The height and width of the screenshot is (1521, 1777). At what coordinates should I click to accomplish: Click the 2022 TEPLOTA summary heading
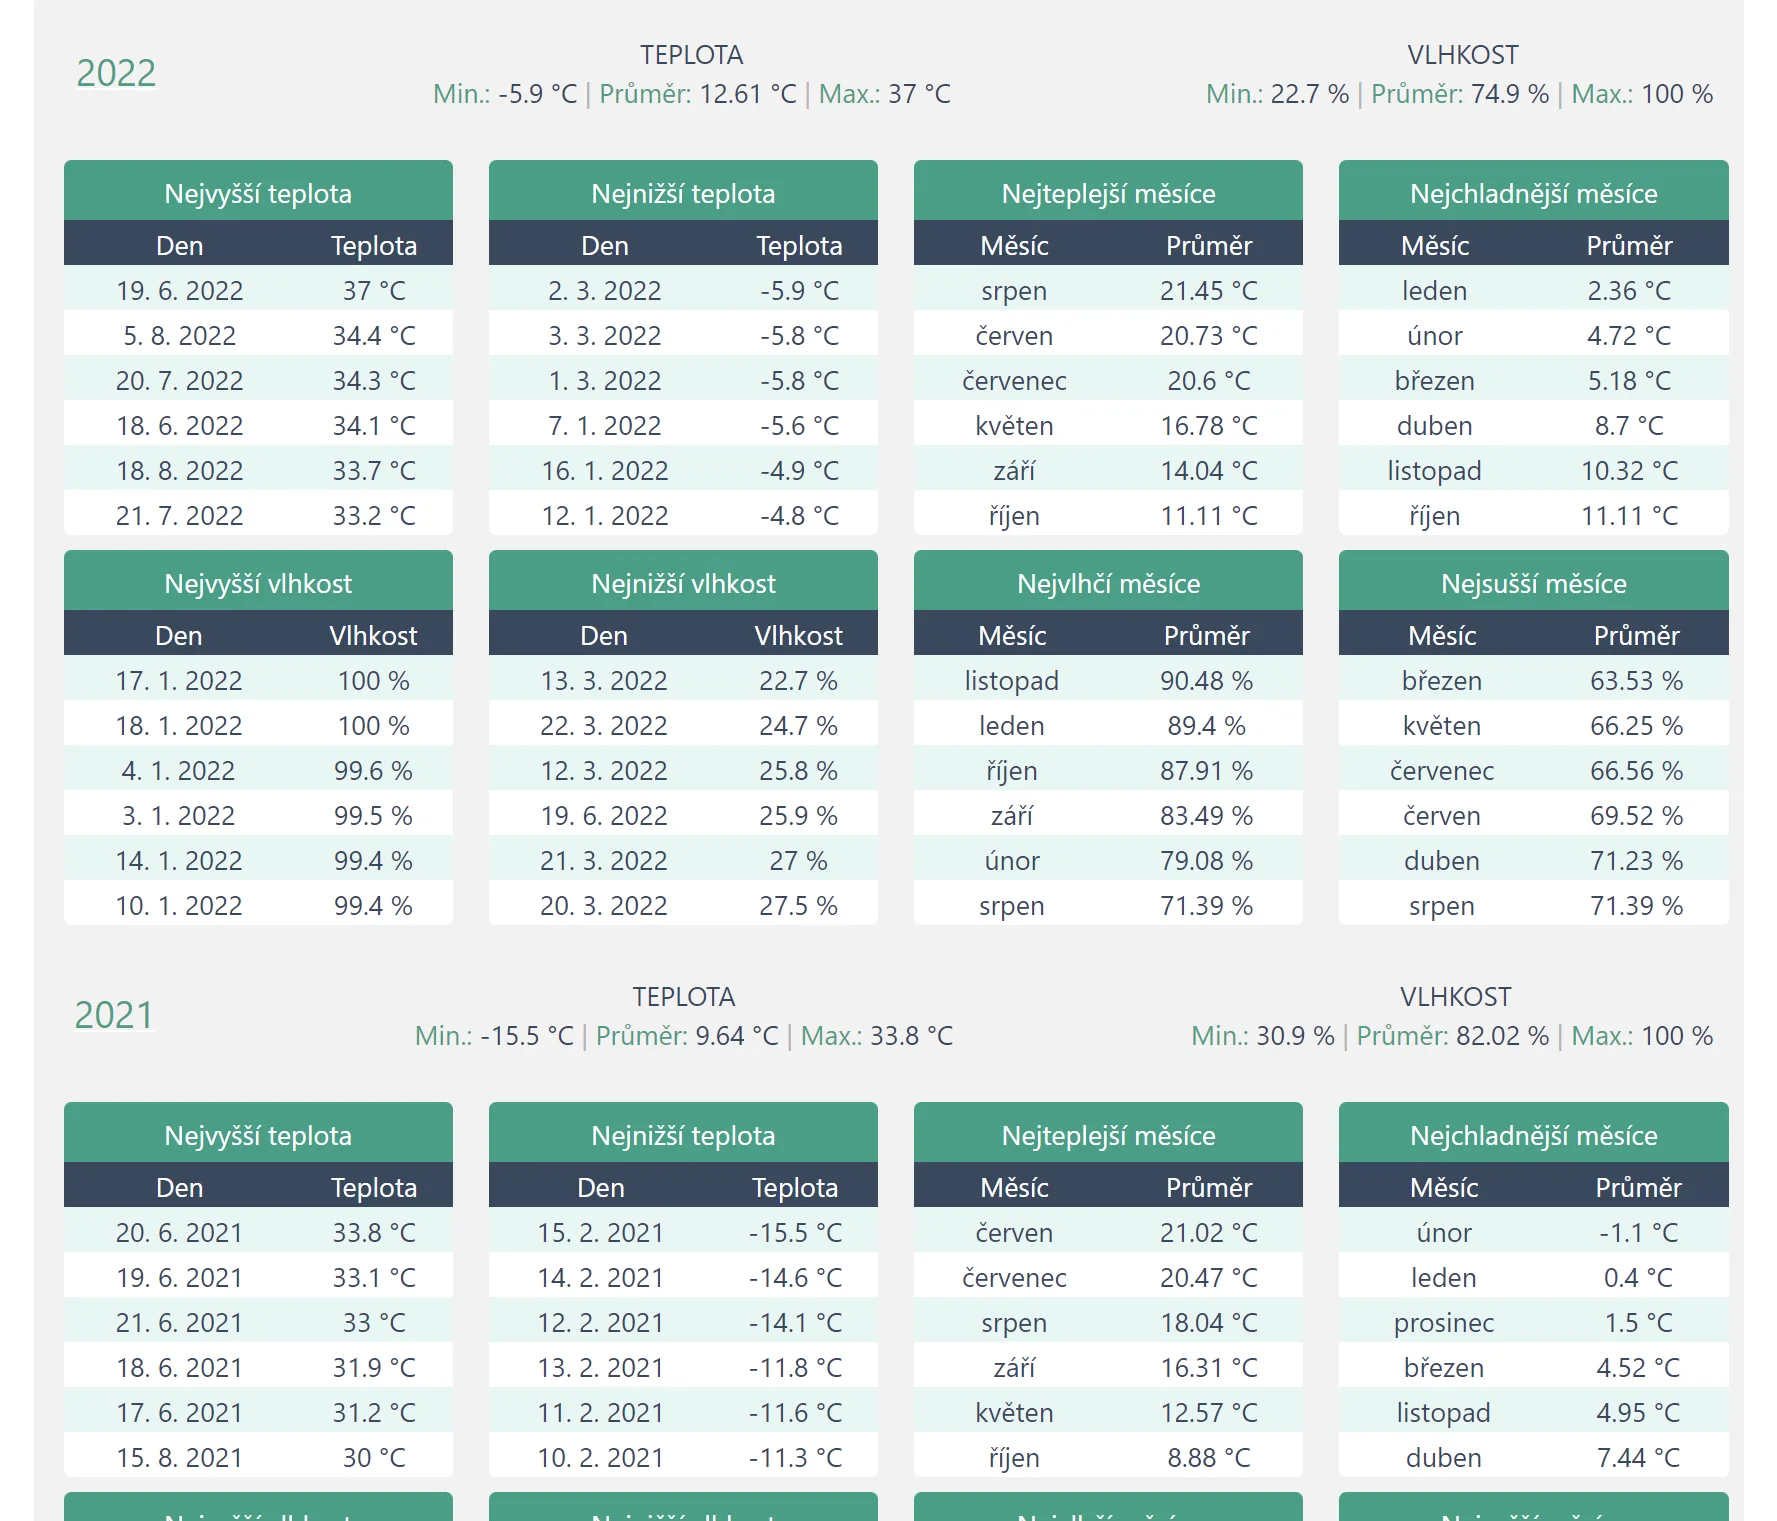click(x=691, y=55)
